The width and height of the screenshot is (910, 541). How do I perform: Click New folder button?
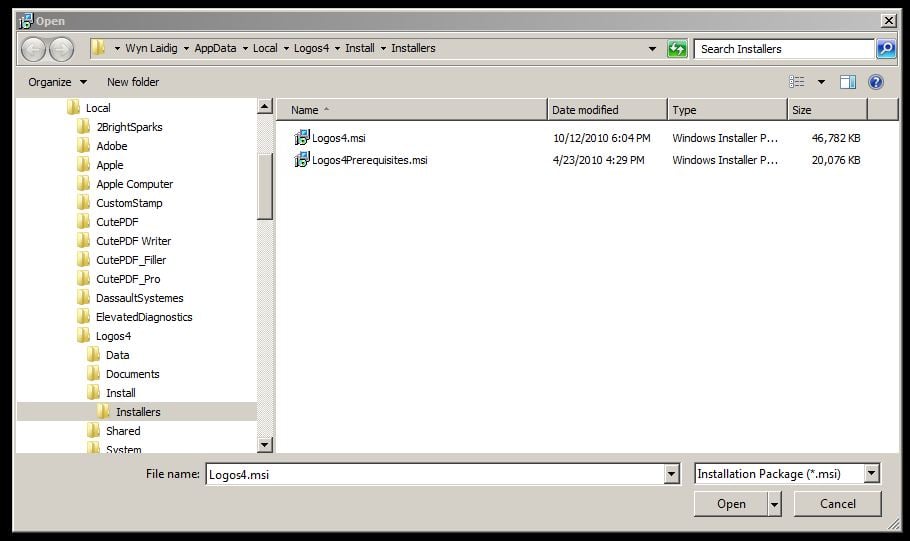click(x=133, y=82)
